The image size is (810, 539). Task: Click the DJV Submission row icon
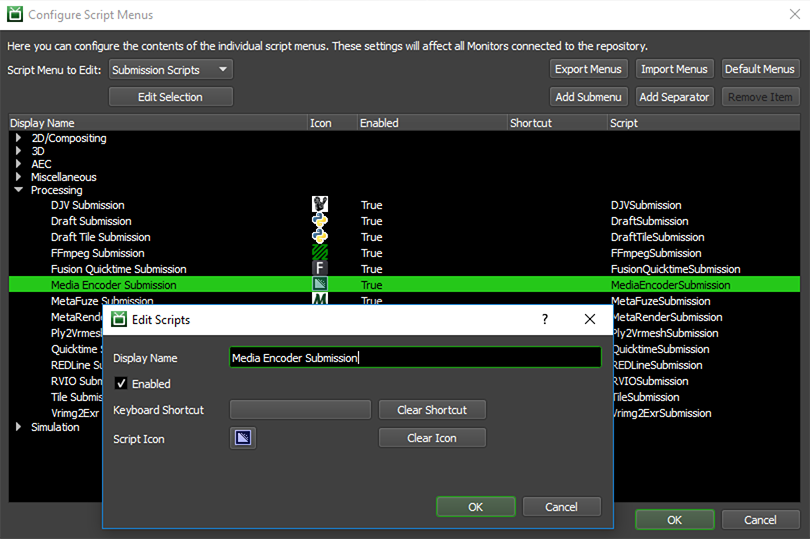(320, 205)
